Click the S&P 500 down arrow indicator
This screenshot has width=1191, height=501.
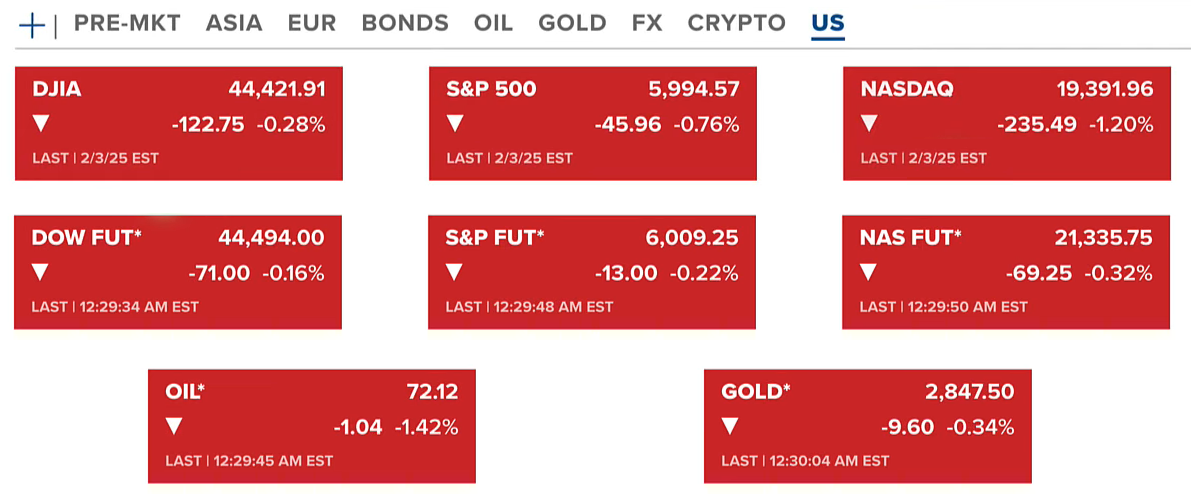tap(455, 124)
